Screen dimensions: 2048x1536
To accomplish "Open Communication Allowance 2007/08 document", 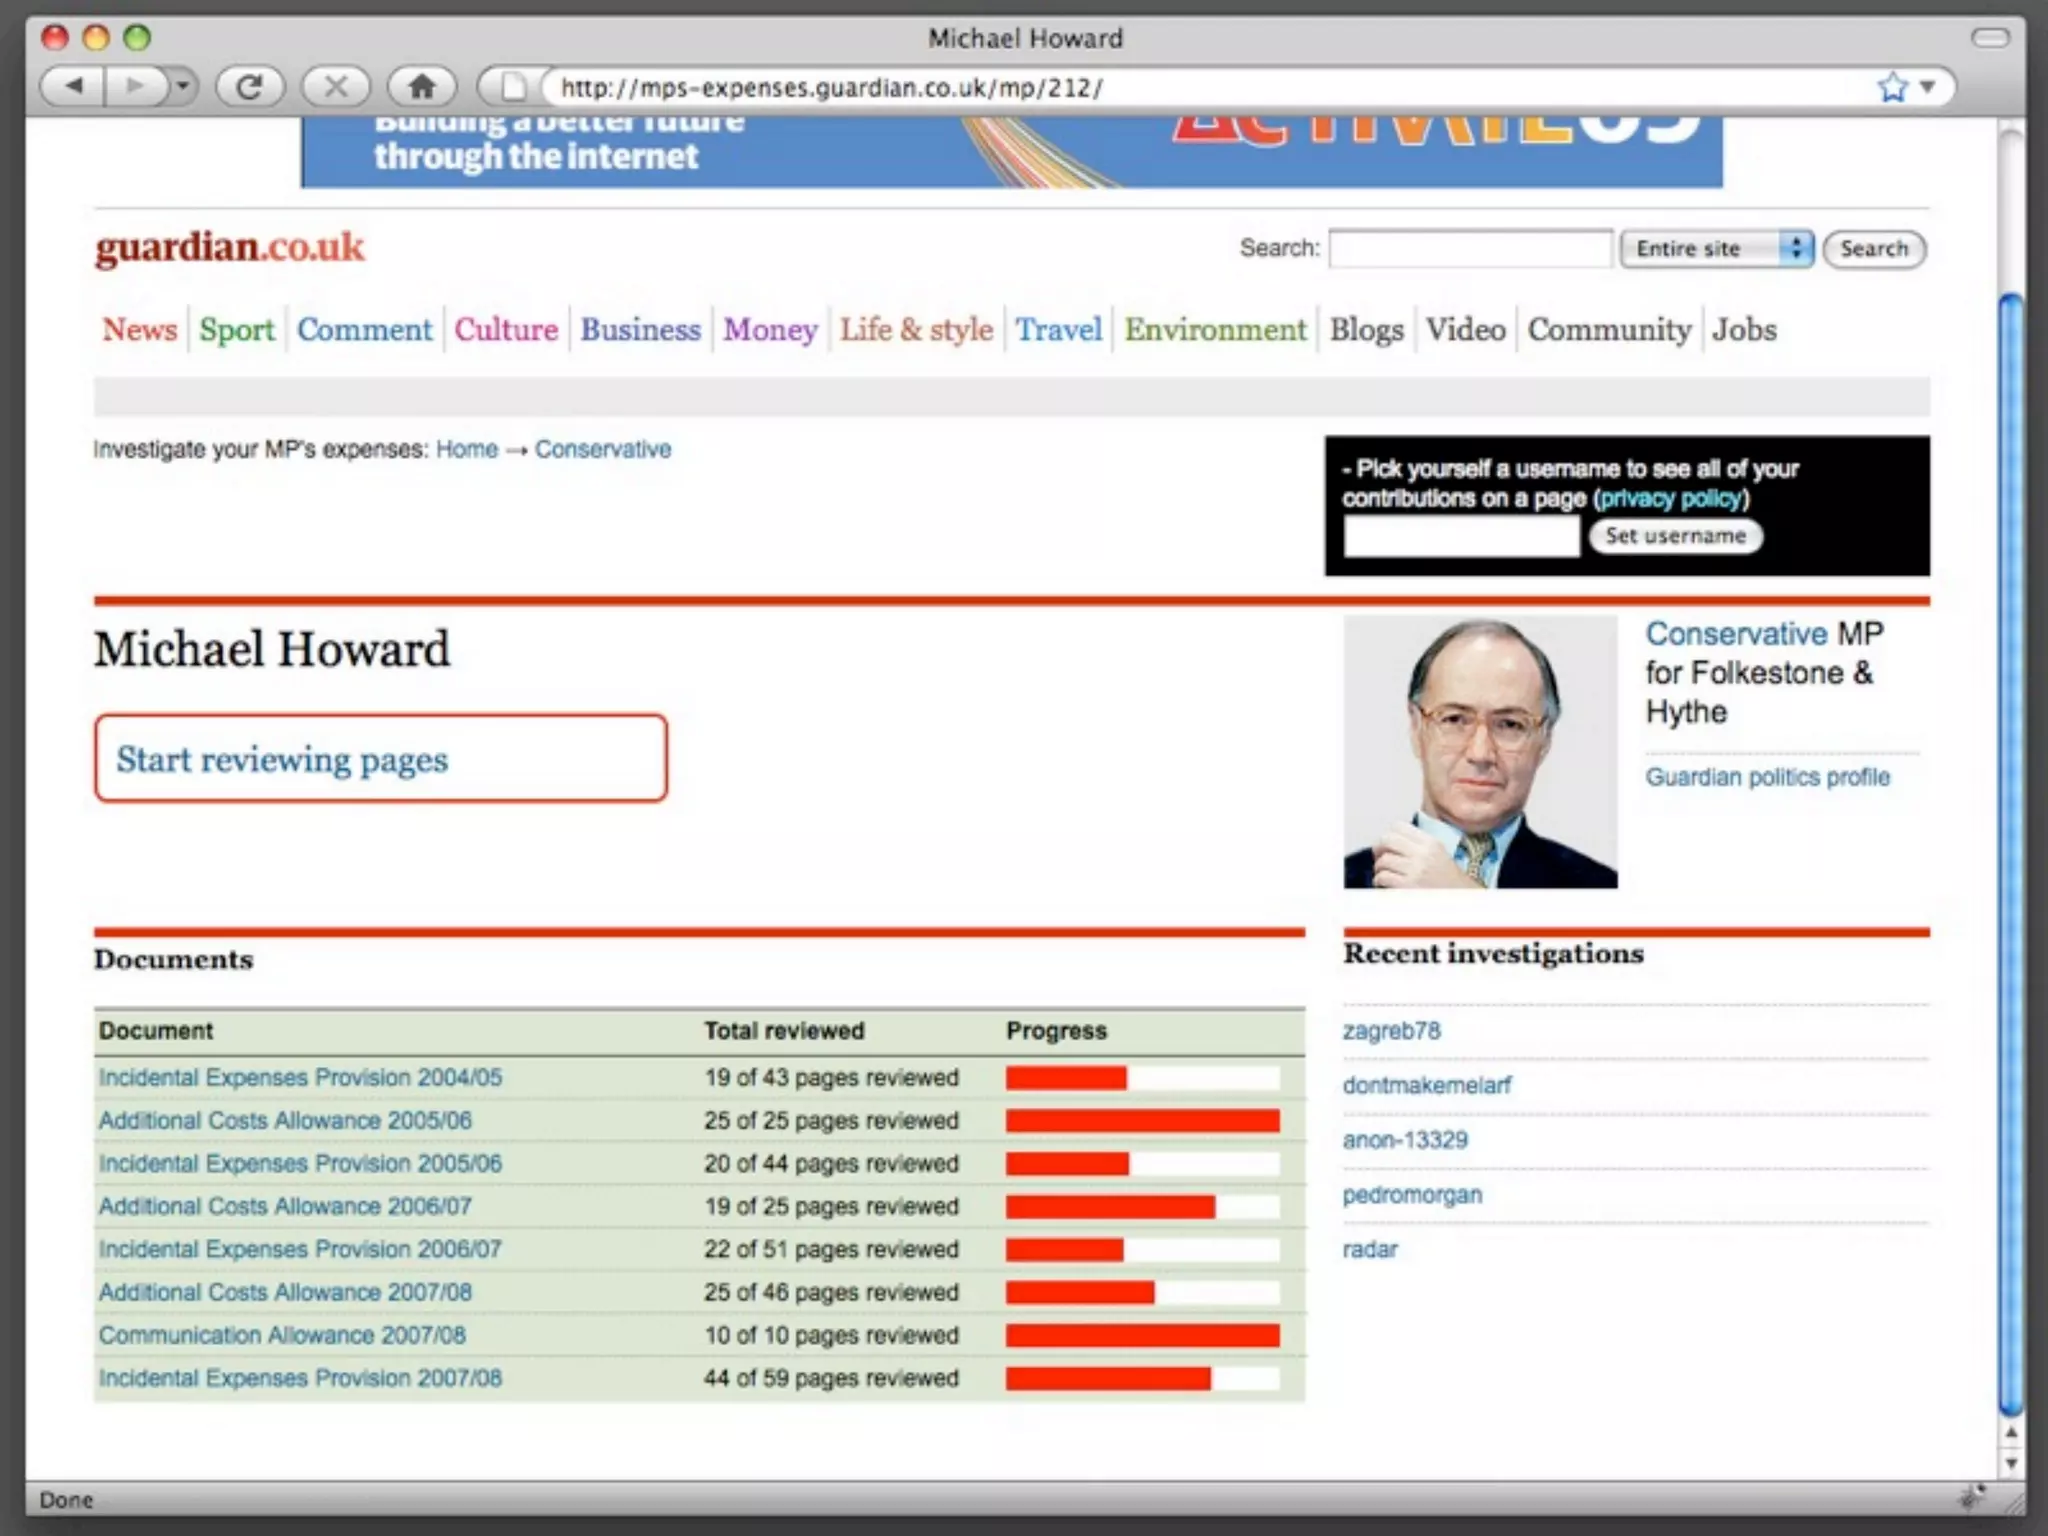I will pos(282,1336).
